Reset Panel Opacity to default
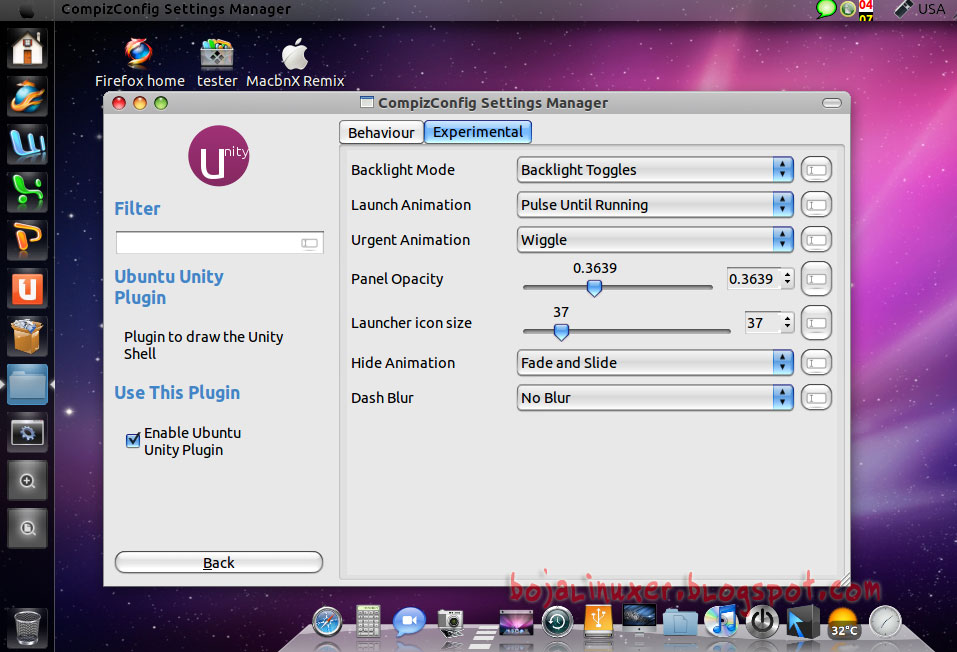The image size is (957, 652). point(816,279)
